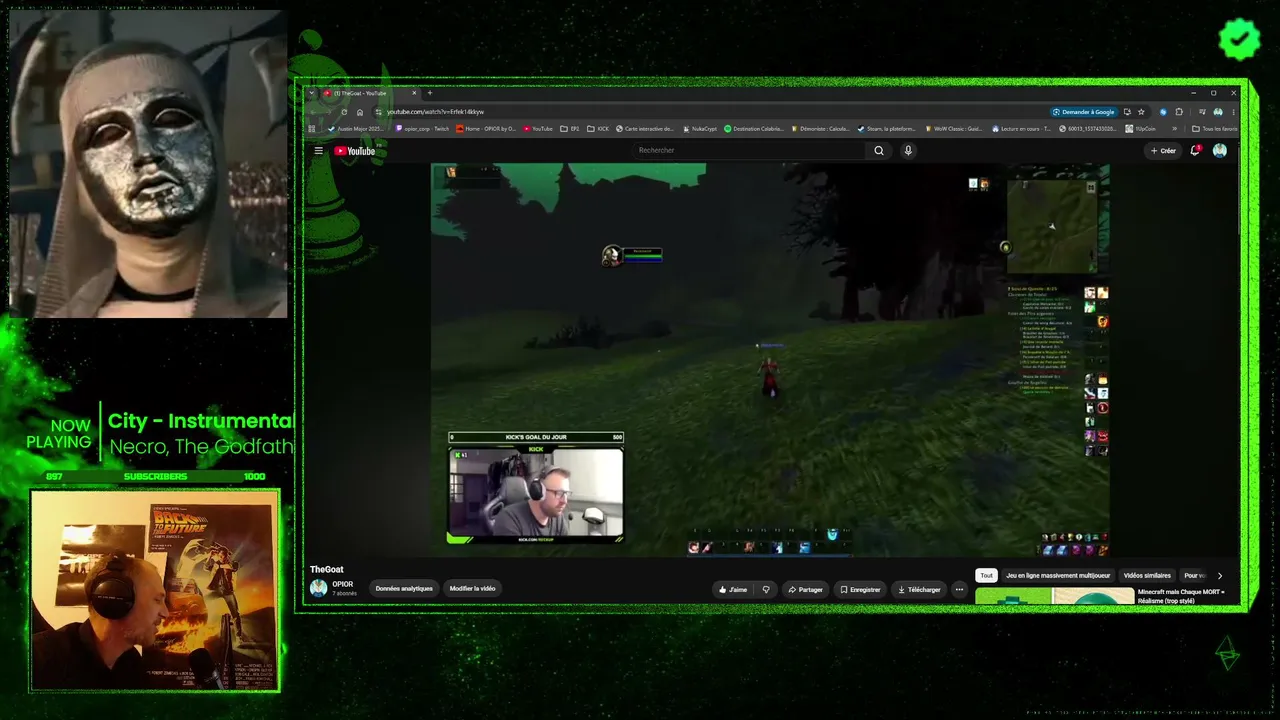Image resolution: width=1280 pixels, height=720 pixels.
Task: Open the opior_corp - Twitch bookmark
Action: click(422, 129)
